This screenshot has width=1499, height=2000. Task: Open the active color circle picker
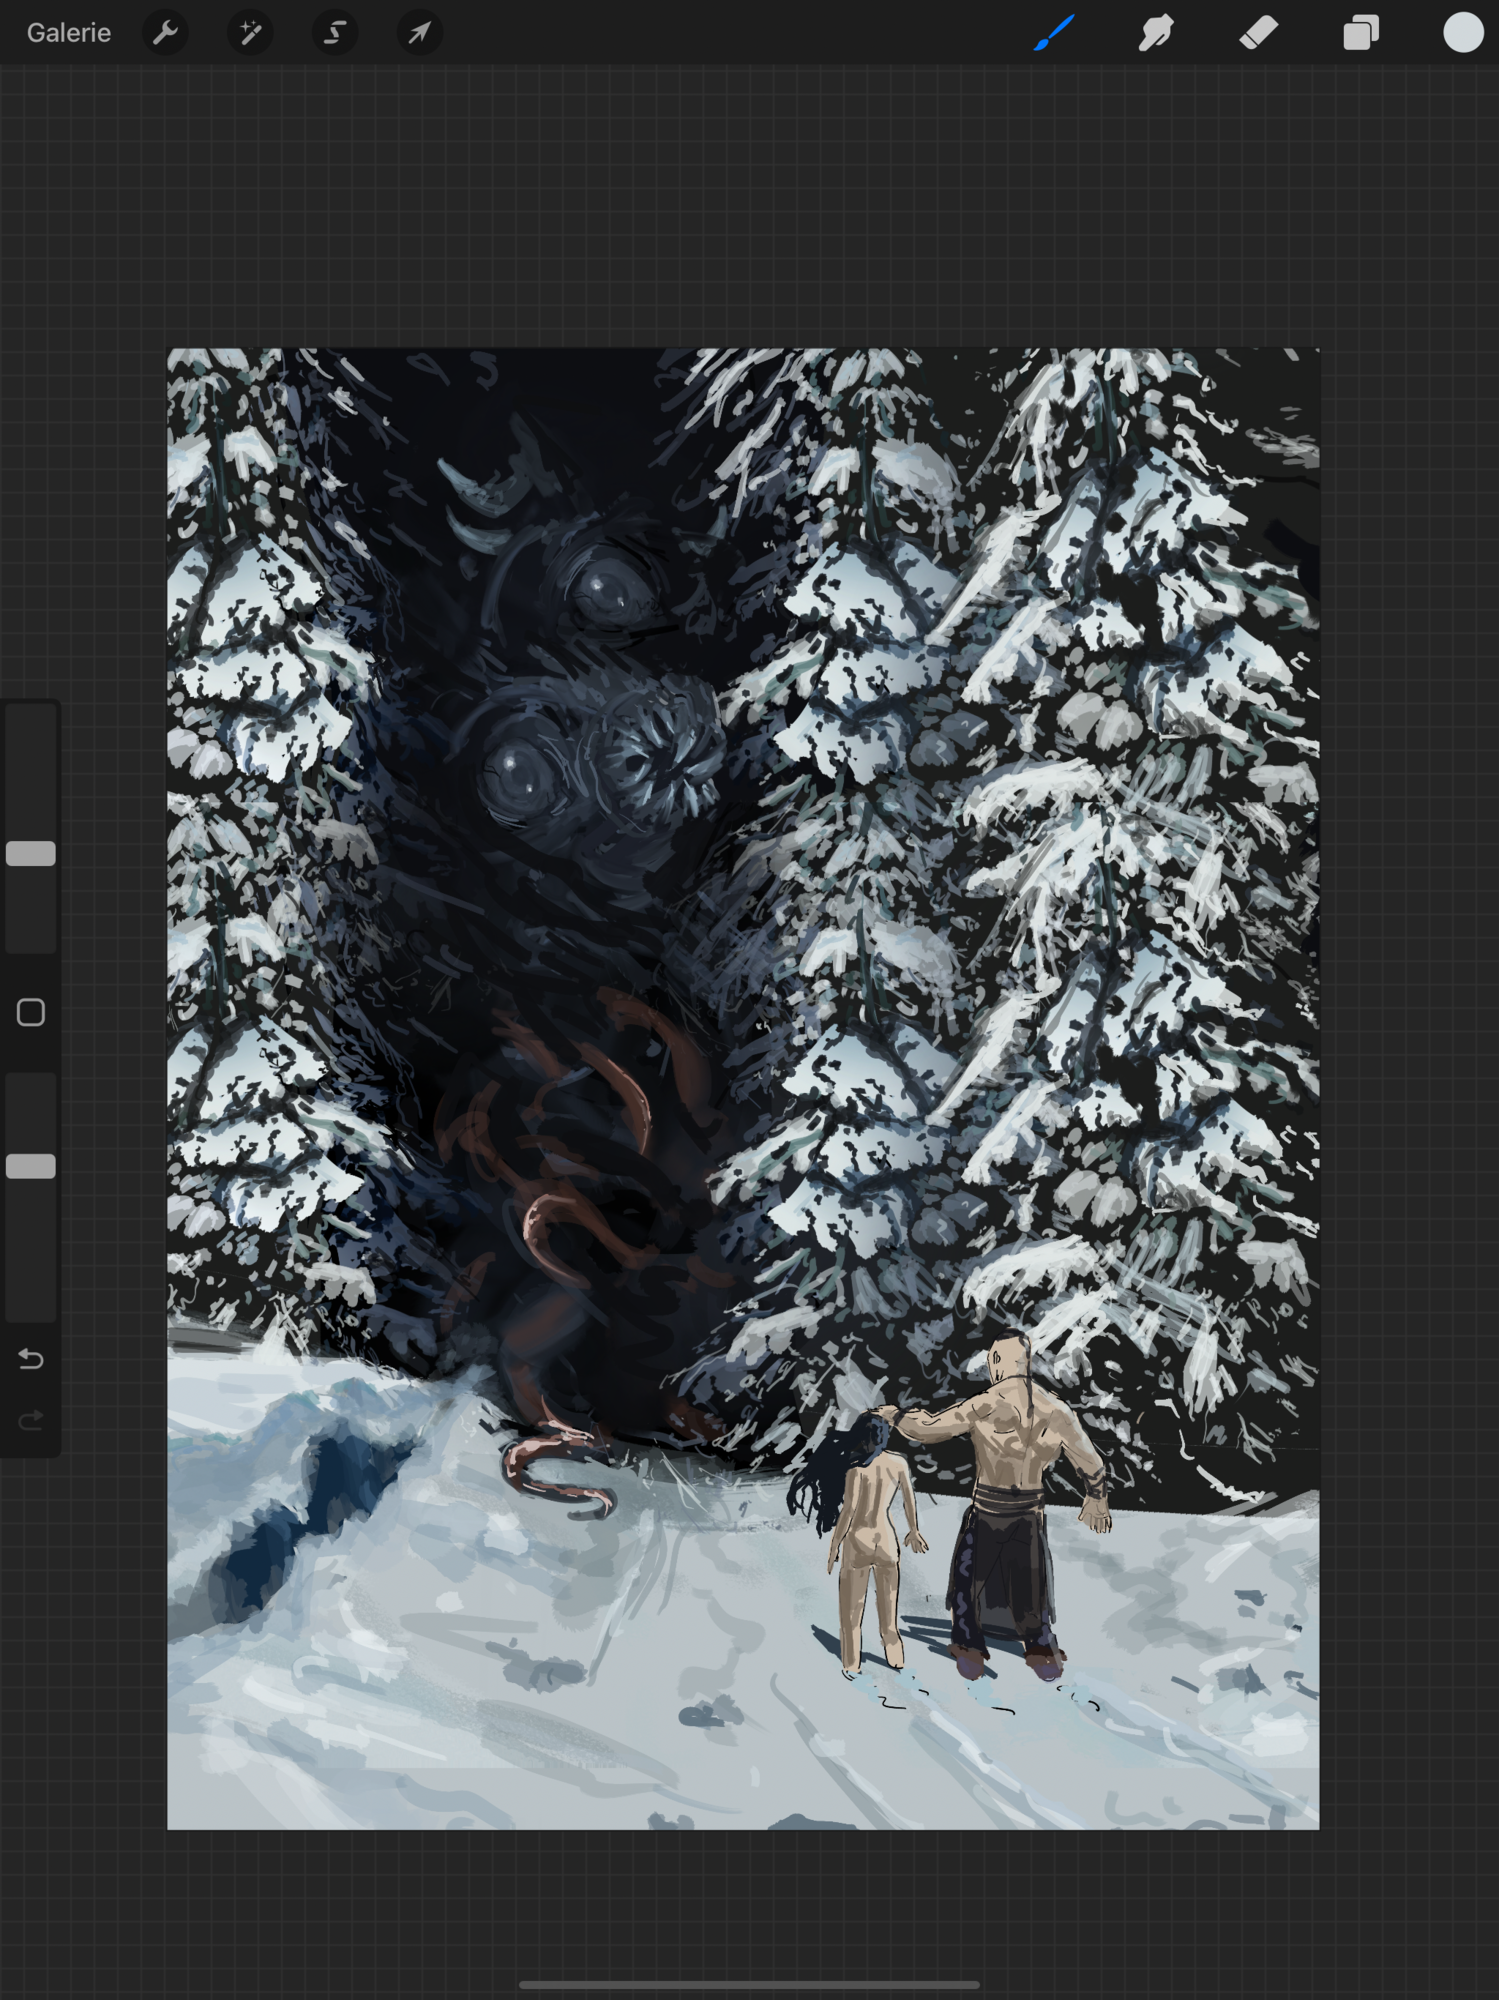tap(1462, 33)
